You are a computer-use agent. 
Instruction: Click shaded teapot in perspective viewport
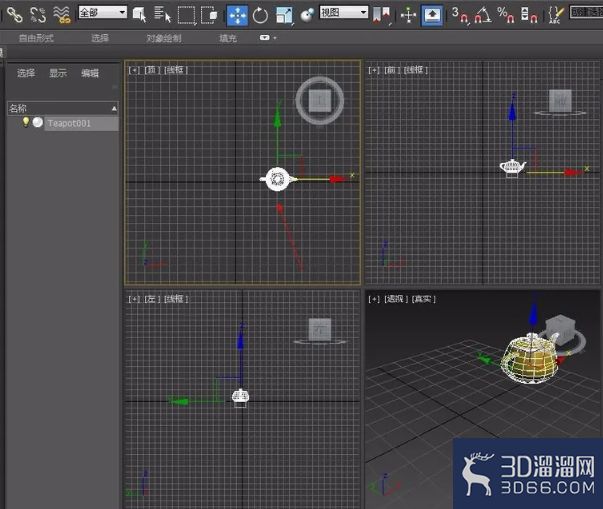531,359
